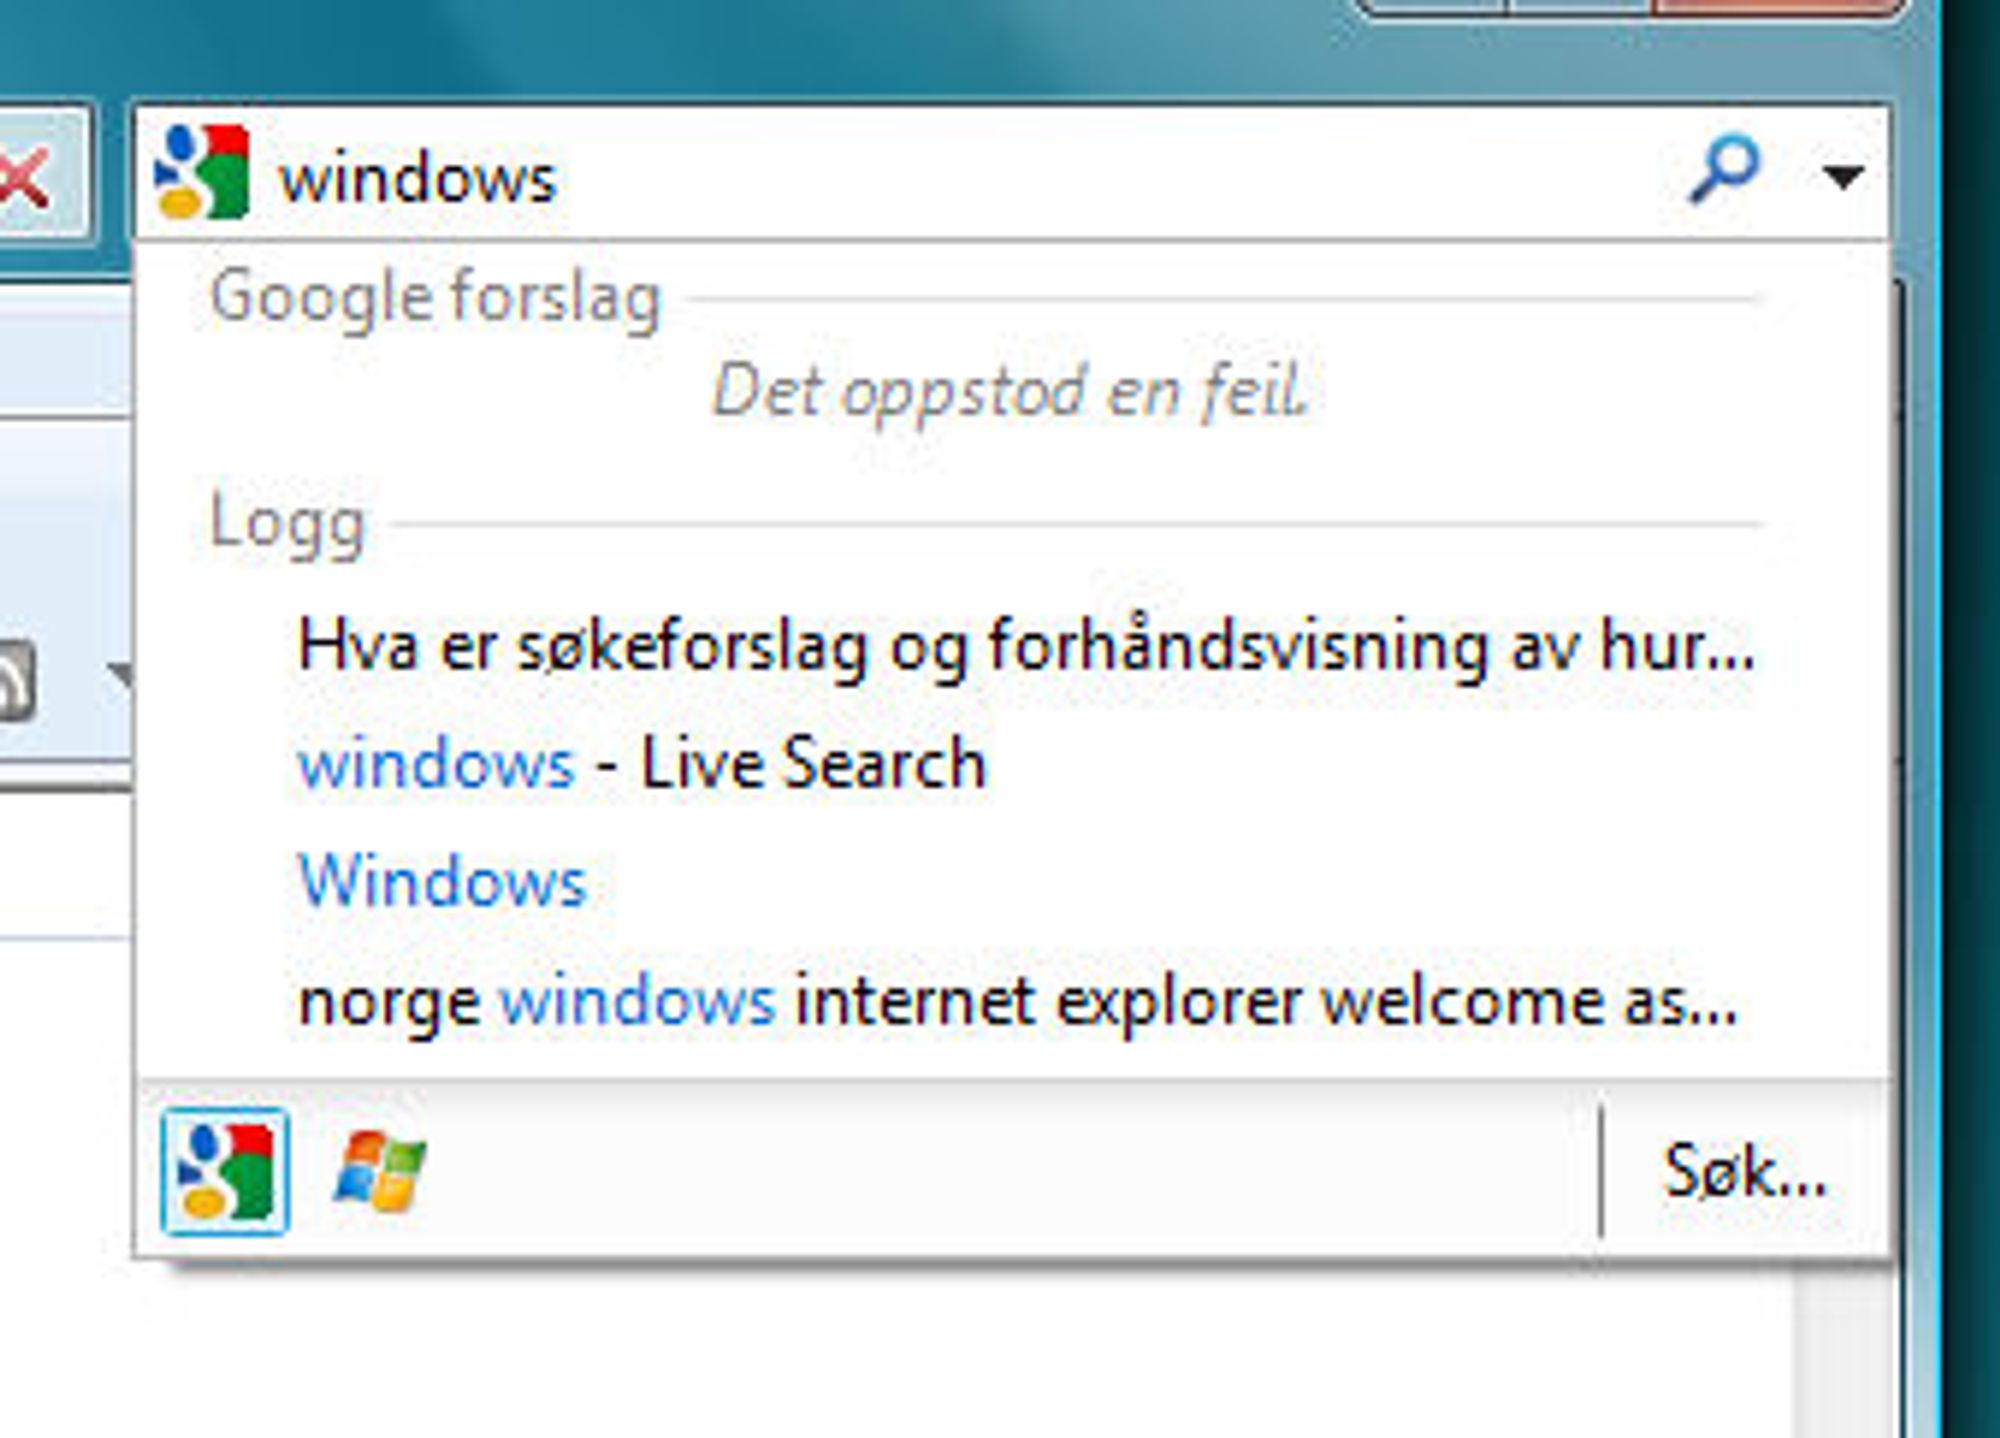The image size is (2000, 1438).
Task: Select the Google provider icon in bottom bar
Action: coord(225,1171)
